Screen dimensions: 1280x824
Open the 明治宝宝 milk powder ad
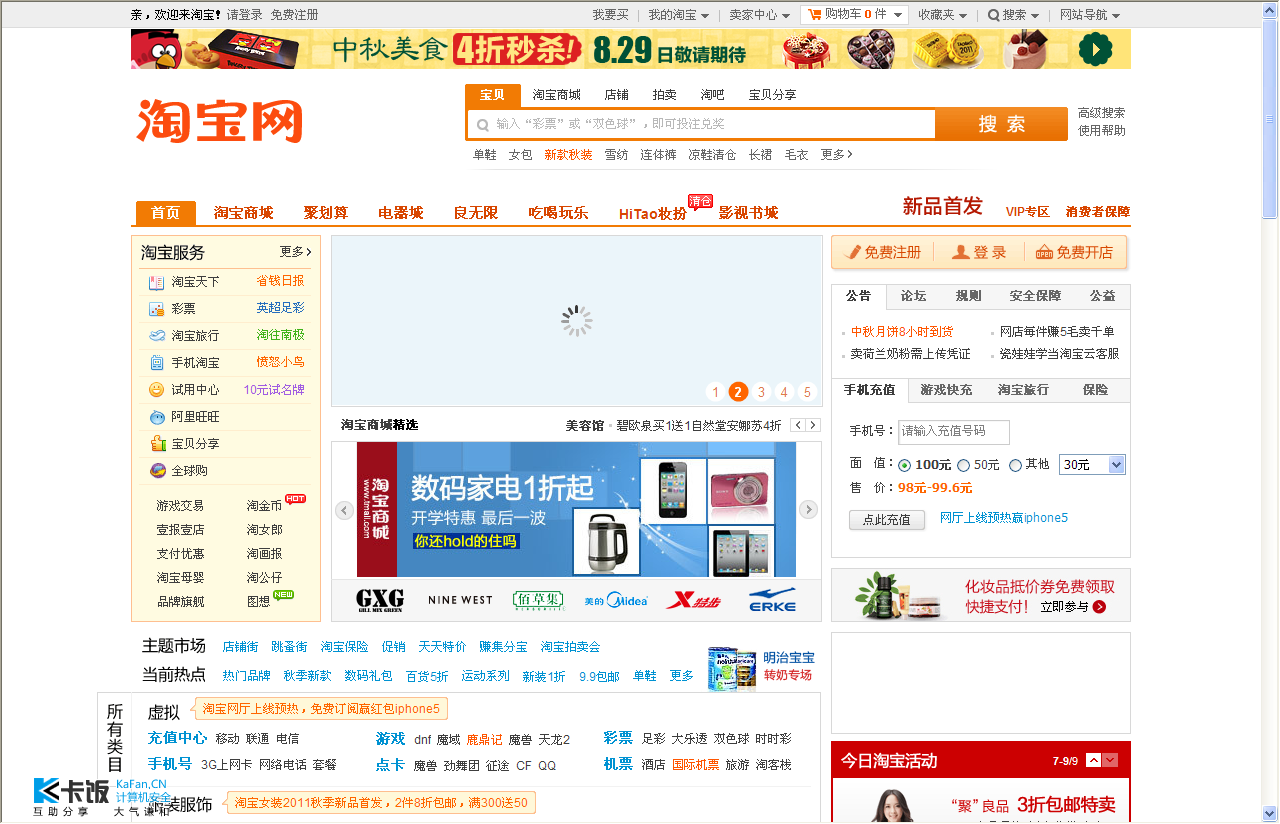tap(761, 668)
